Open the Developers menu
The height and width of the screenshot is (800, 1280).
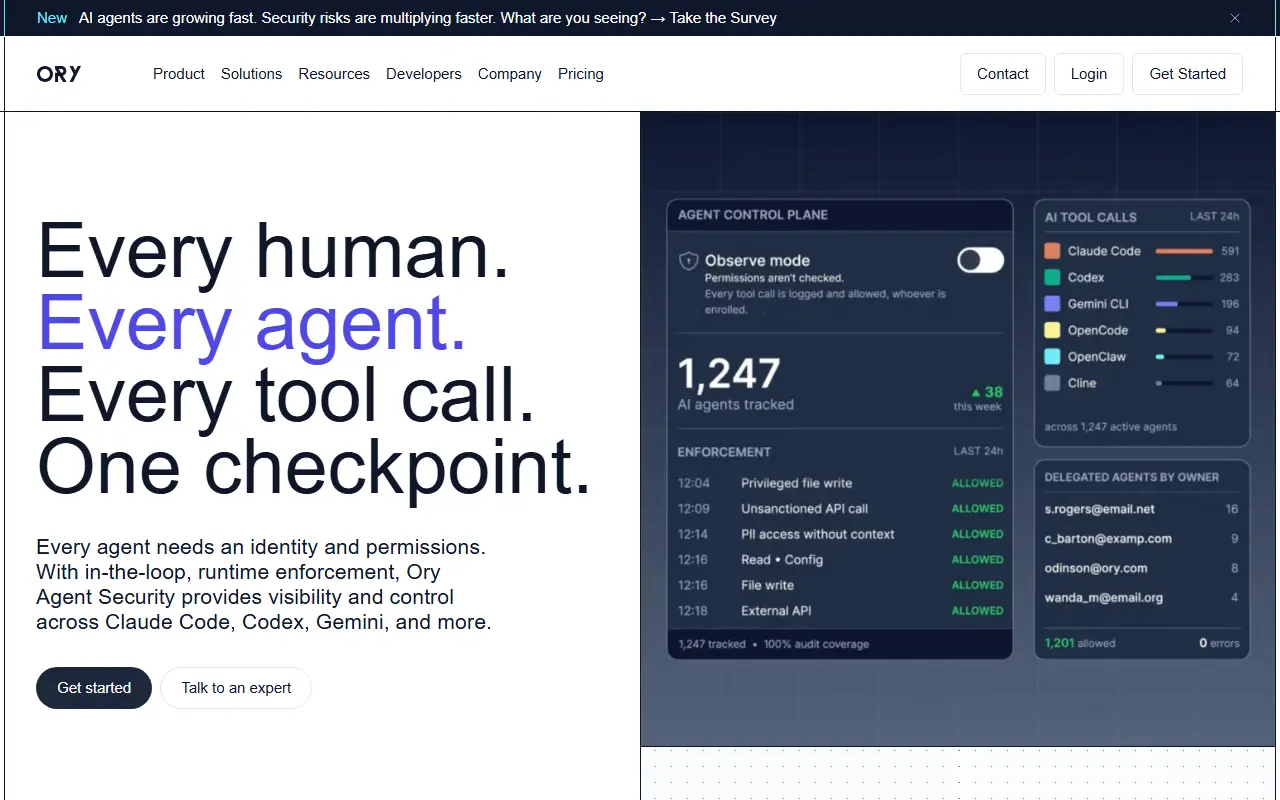424,74
